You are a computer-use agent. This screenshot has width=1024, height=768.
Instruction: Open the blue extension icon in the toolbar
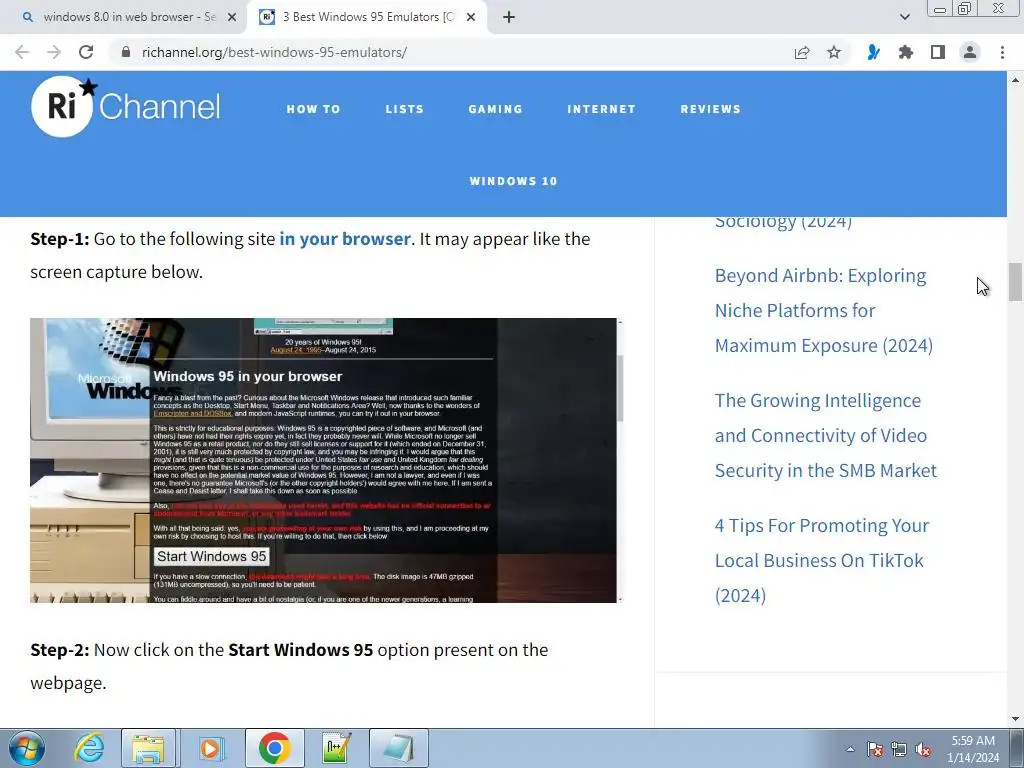point(873,52)
